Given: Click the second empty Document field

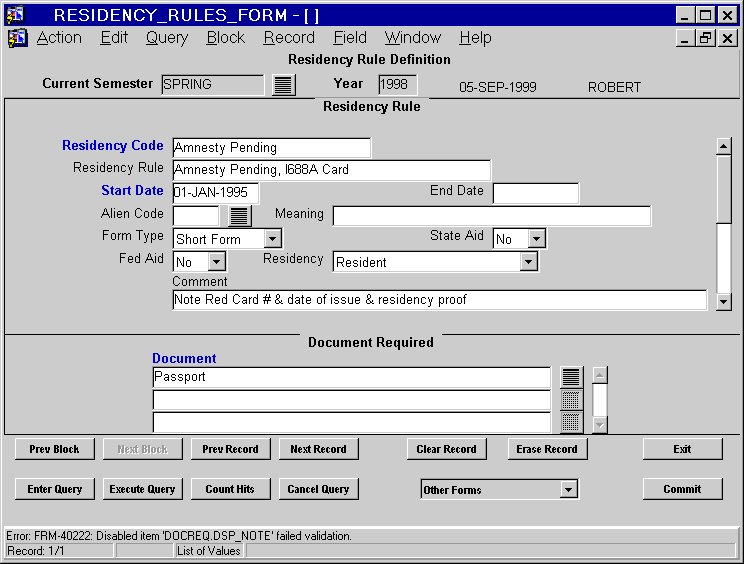Looking at the screenshot, I should pyautogui.click(x=352, y=400).
